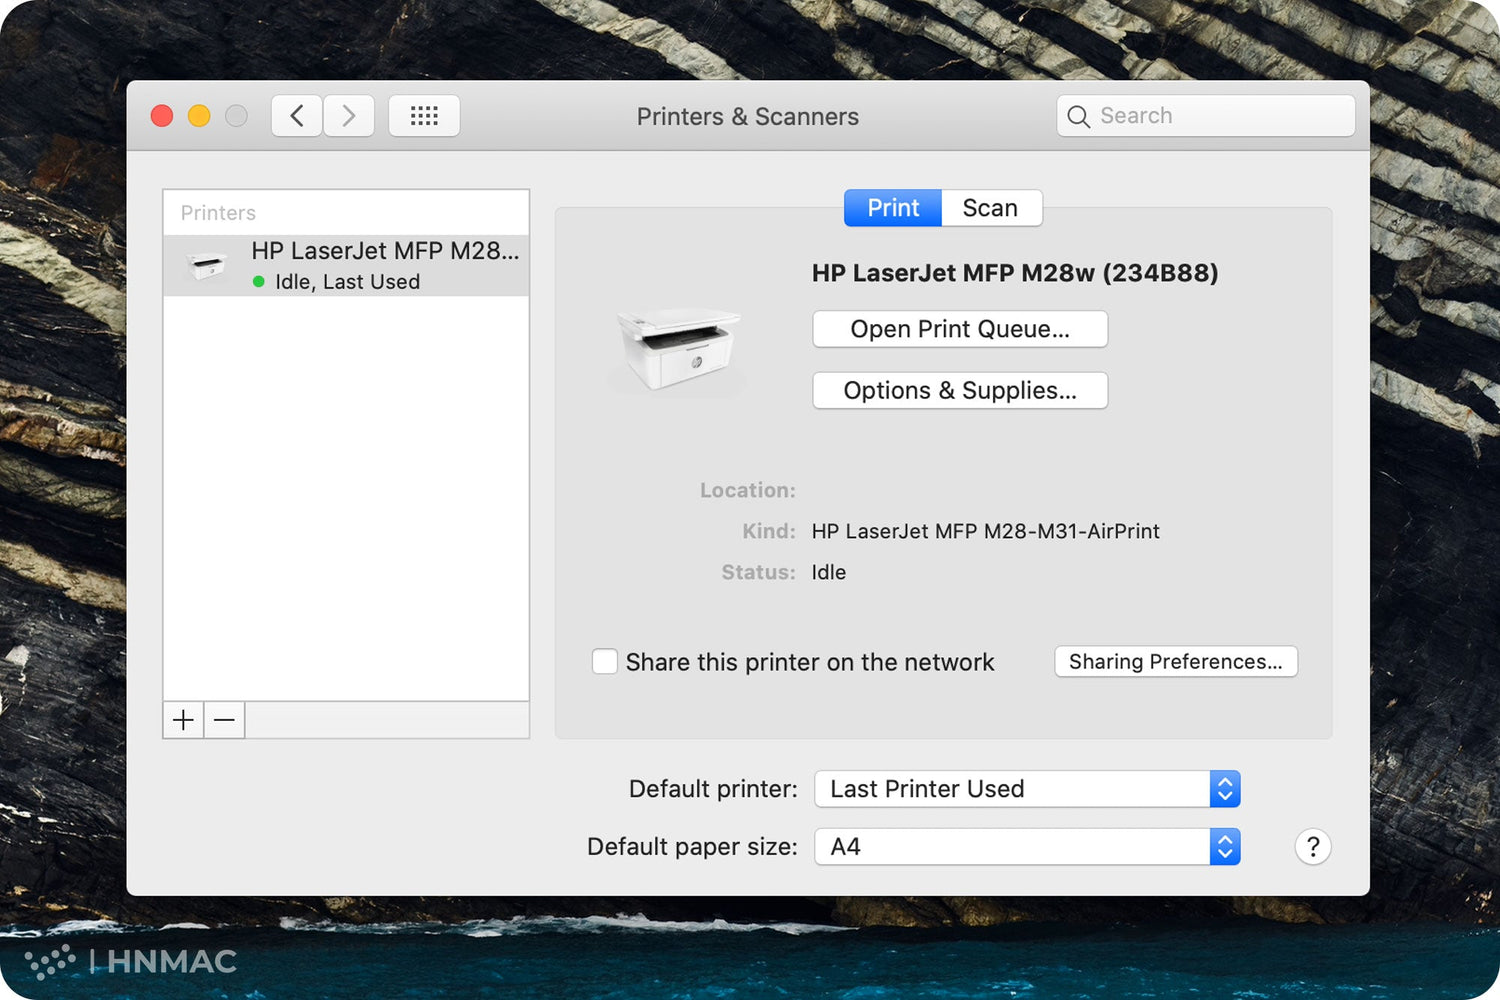Viewport: 1500px width, 1000px height.
Task: Go forward with the right chevron
Action: point(349,116)
